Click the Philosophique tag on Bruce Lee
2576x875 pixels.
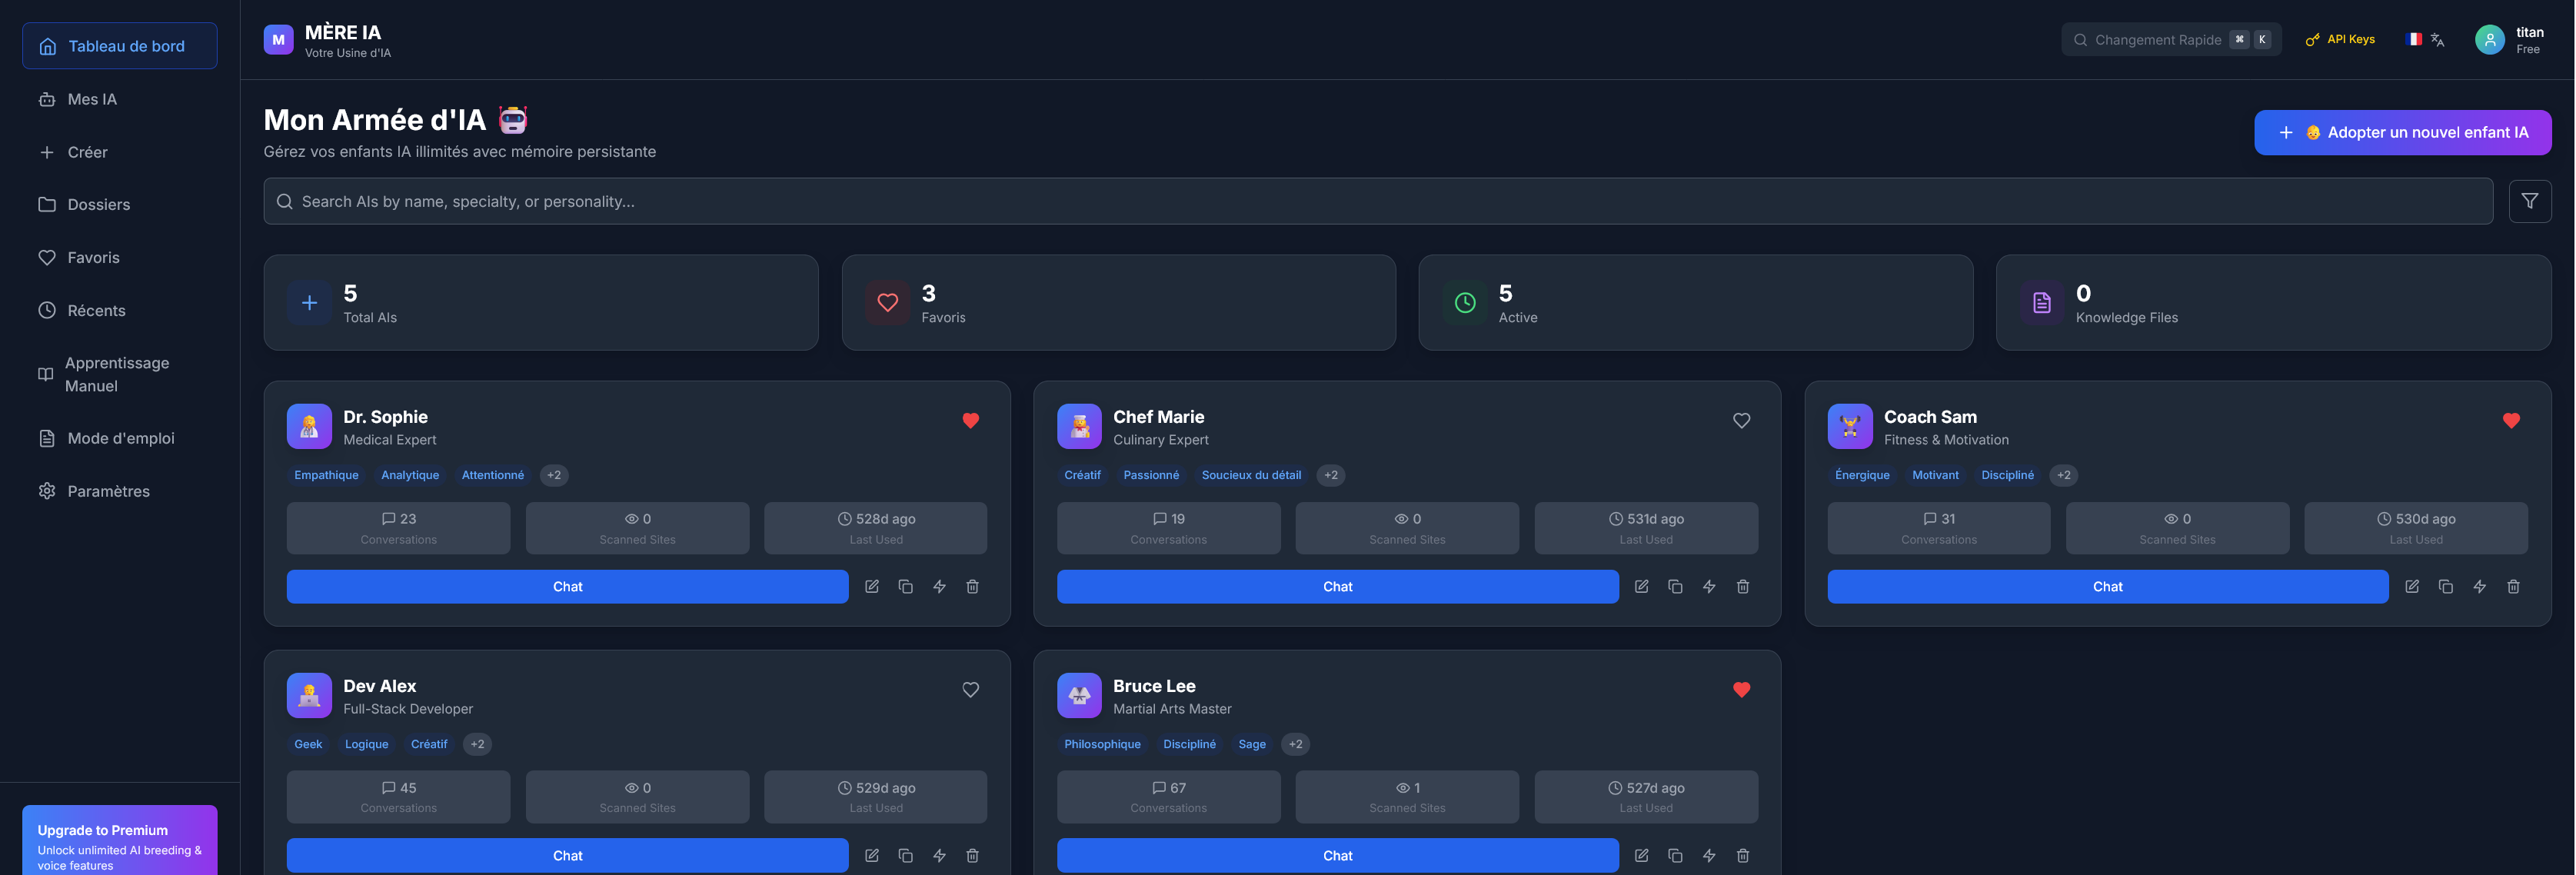coord(1102,744)
